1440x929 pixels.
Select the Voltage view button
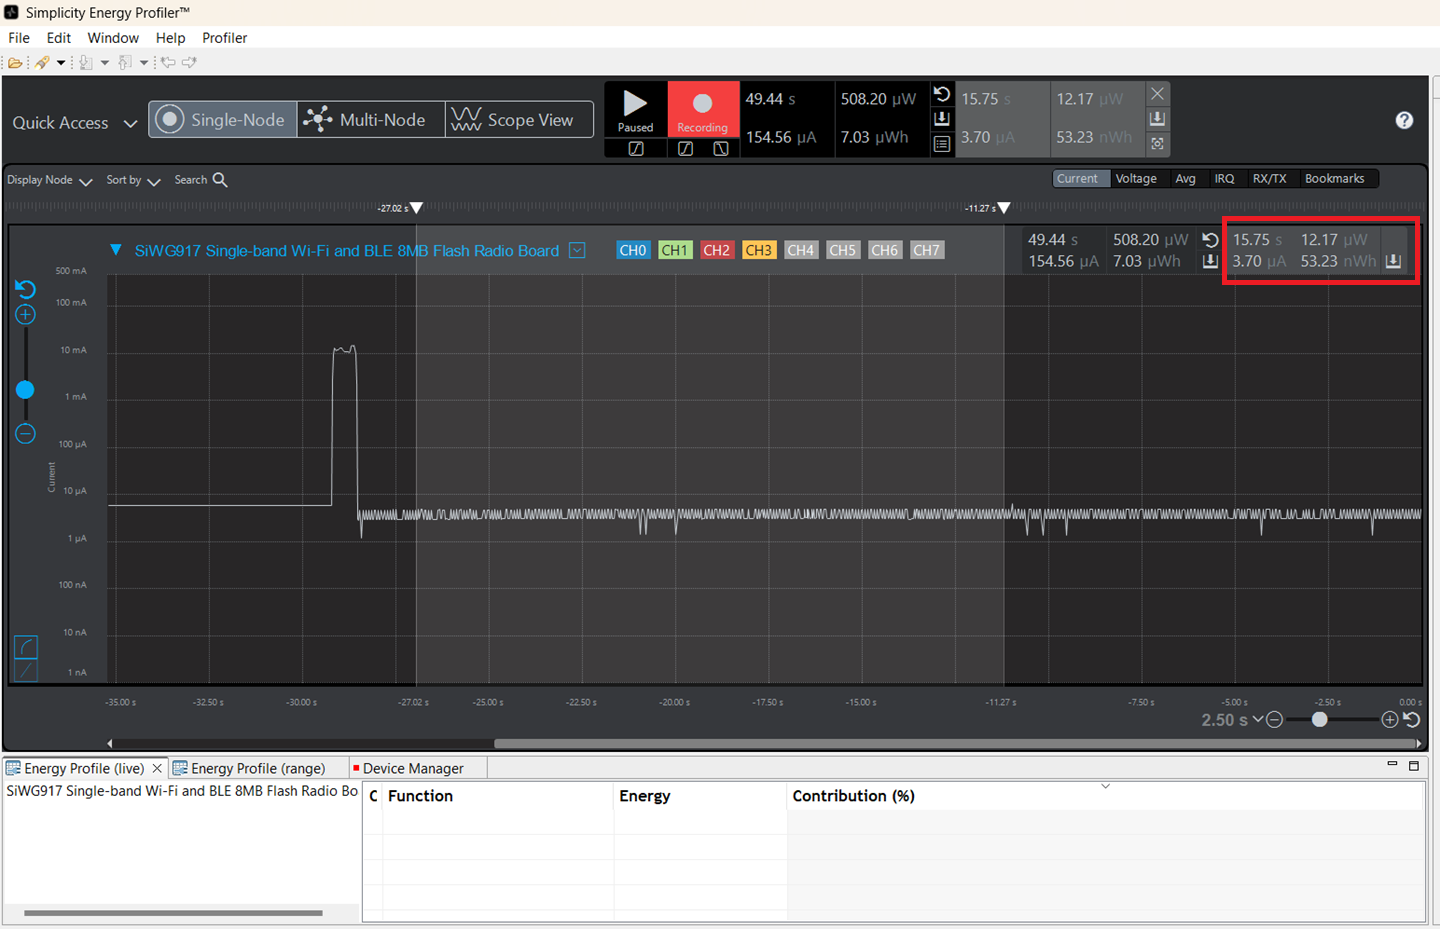[x=1137, y=178]
